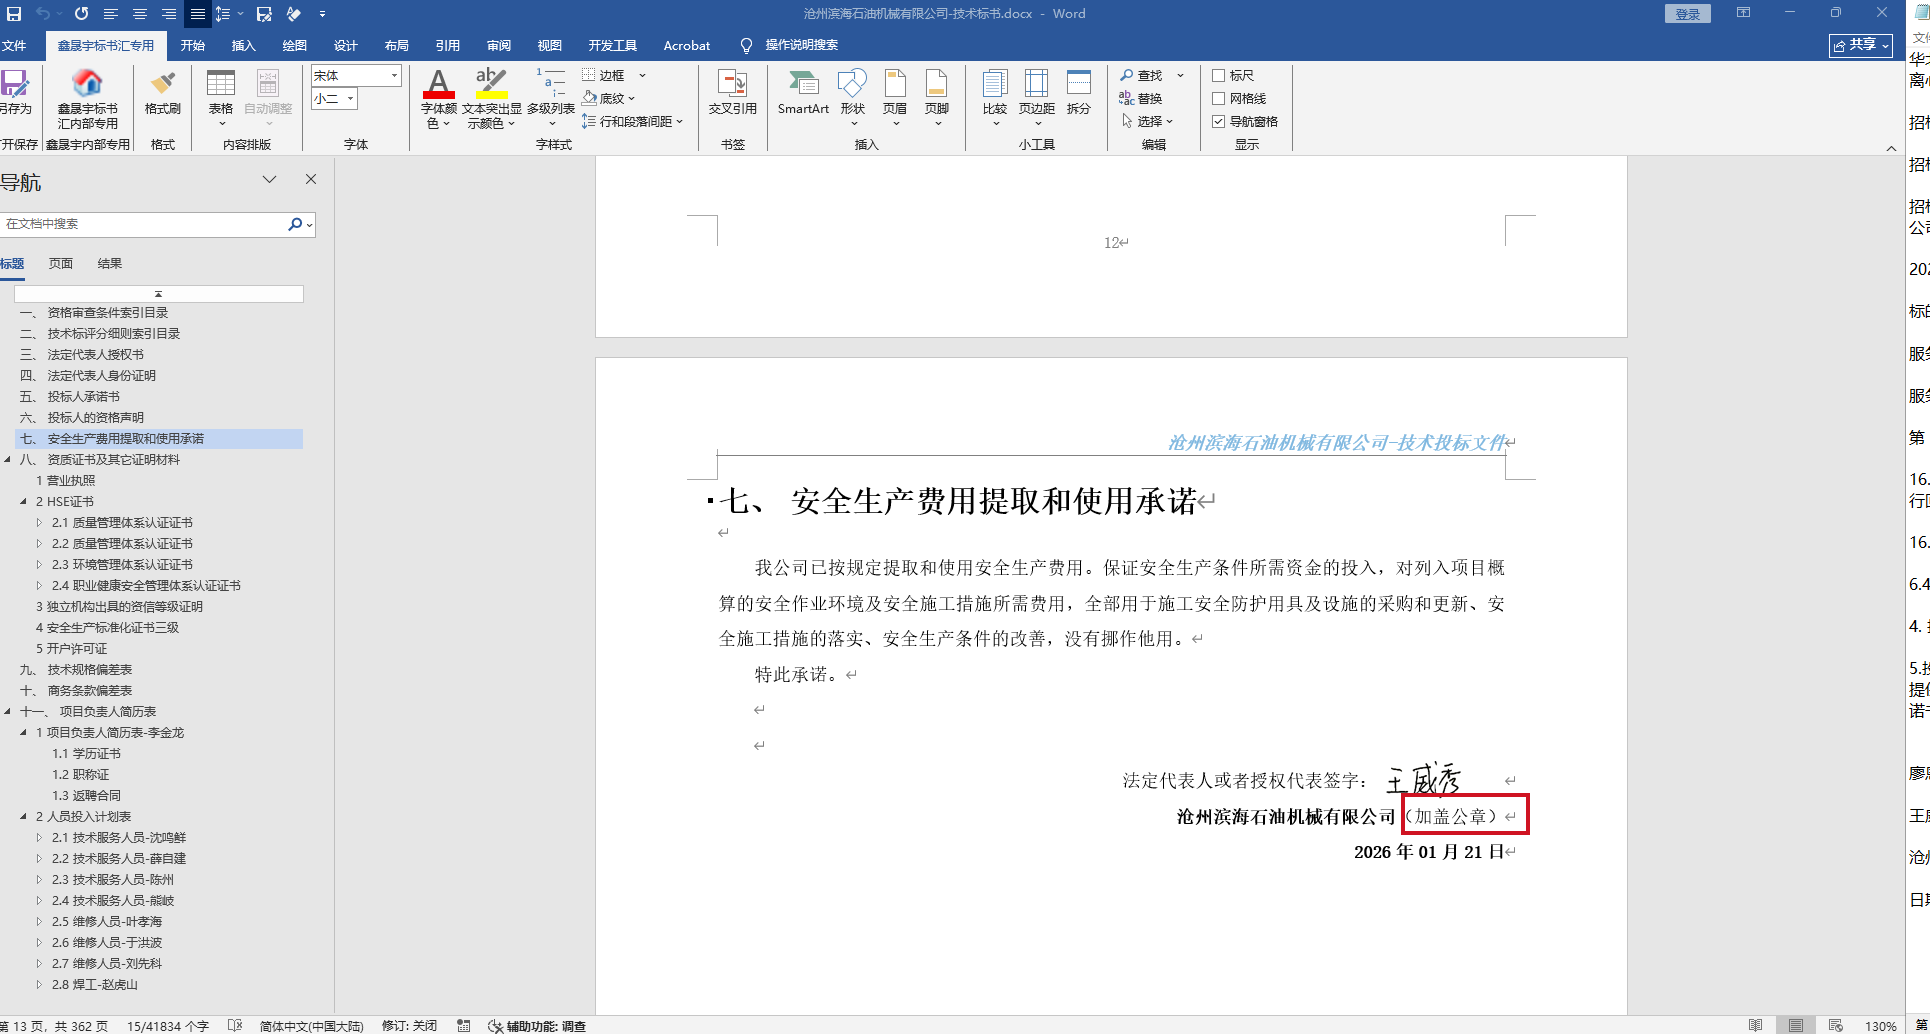This screenshot has height=1034, width=1930.
Task: Click the 共享 share button
Action: (1861, 45)
